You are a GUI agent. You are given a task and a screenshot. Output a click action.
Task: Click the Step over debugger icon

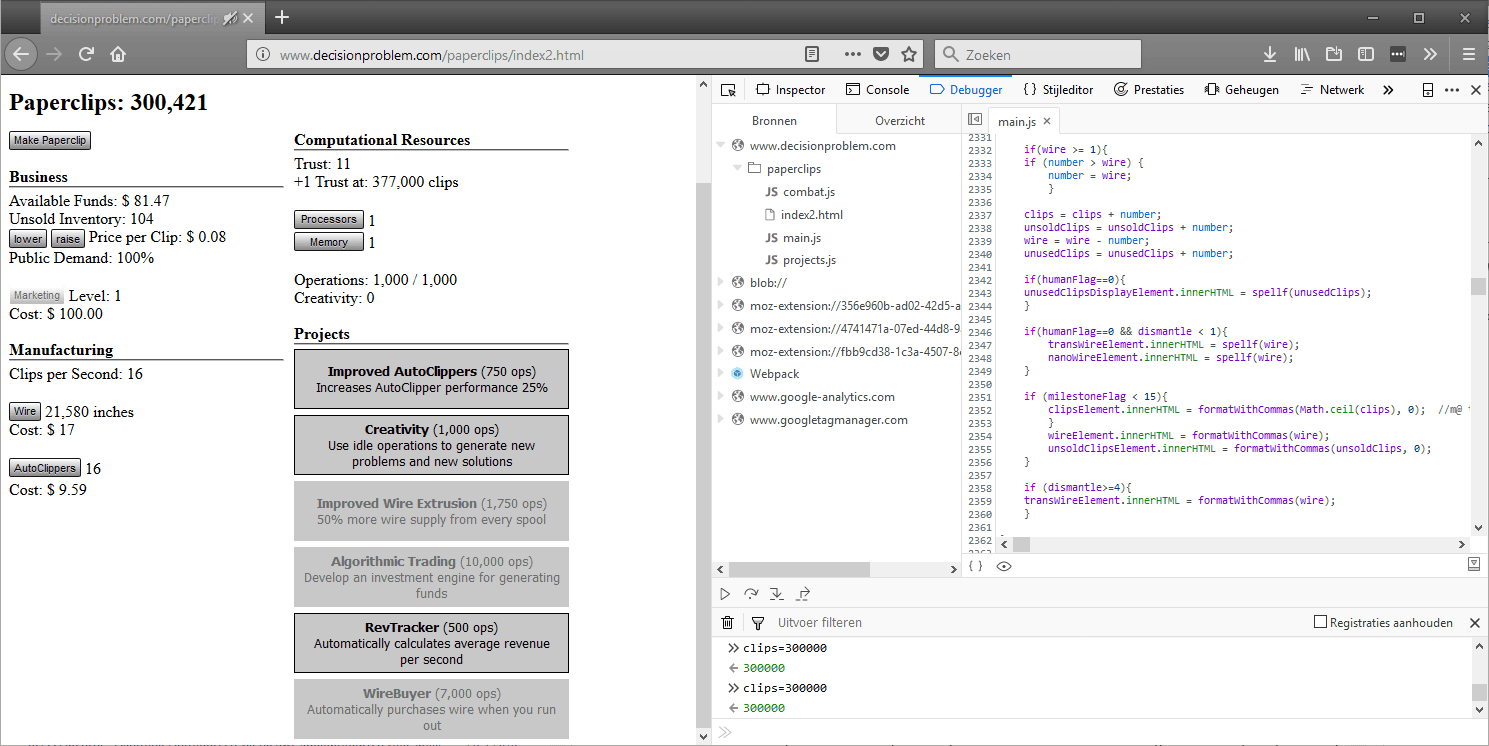point(751,593)
